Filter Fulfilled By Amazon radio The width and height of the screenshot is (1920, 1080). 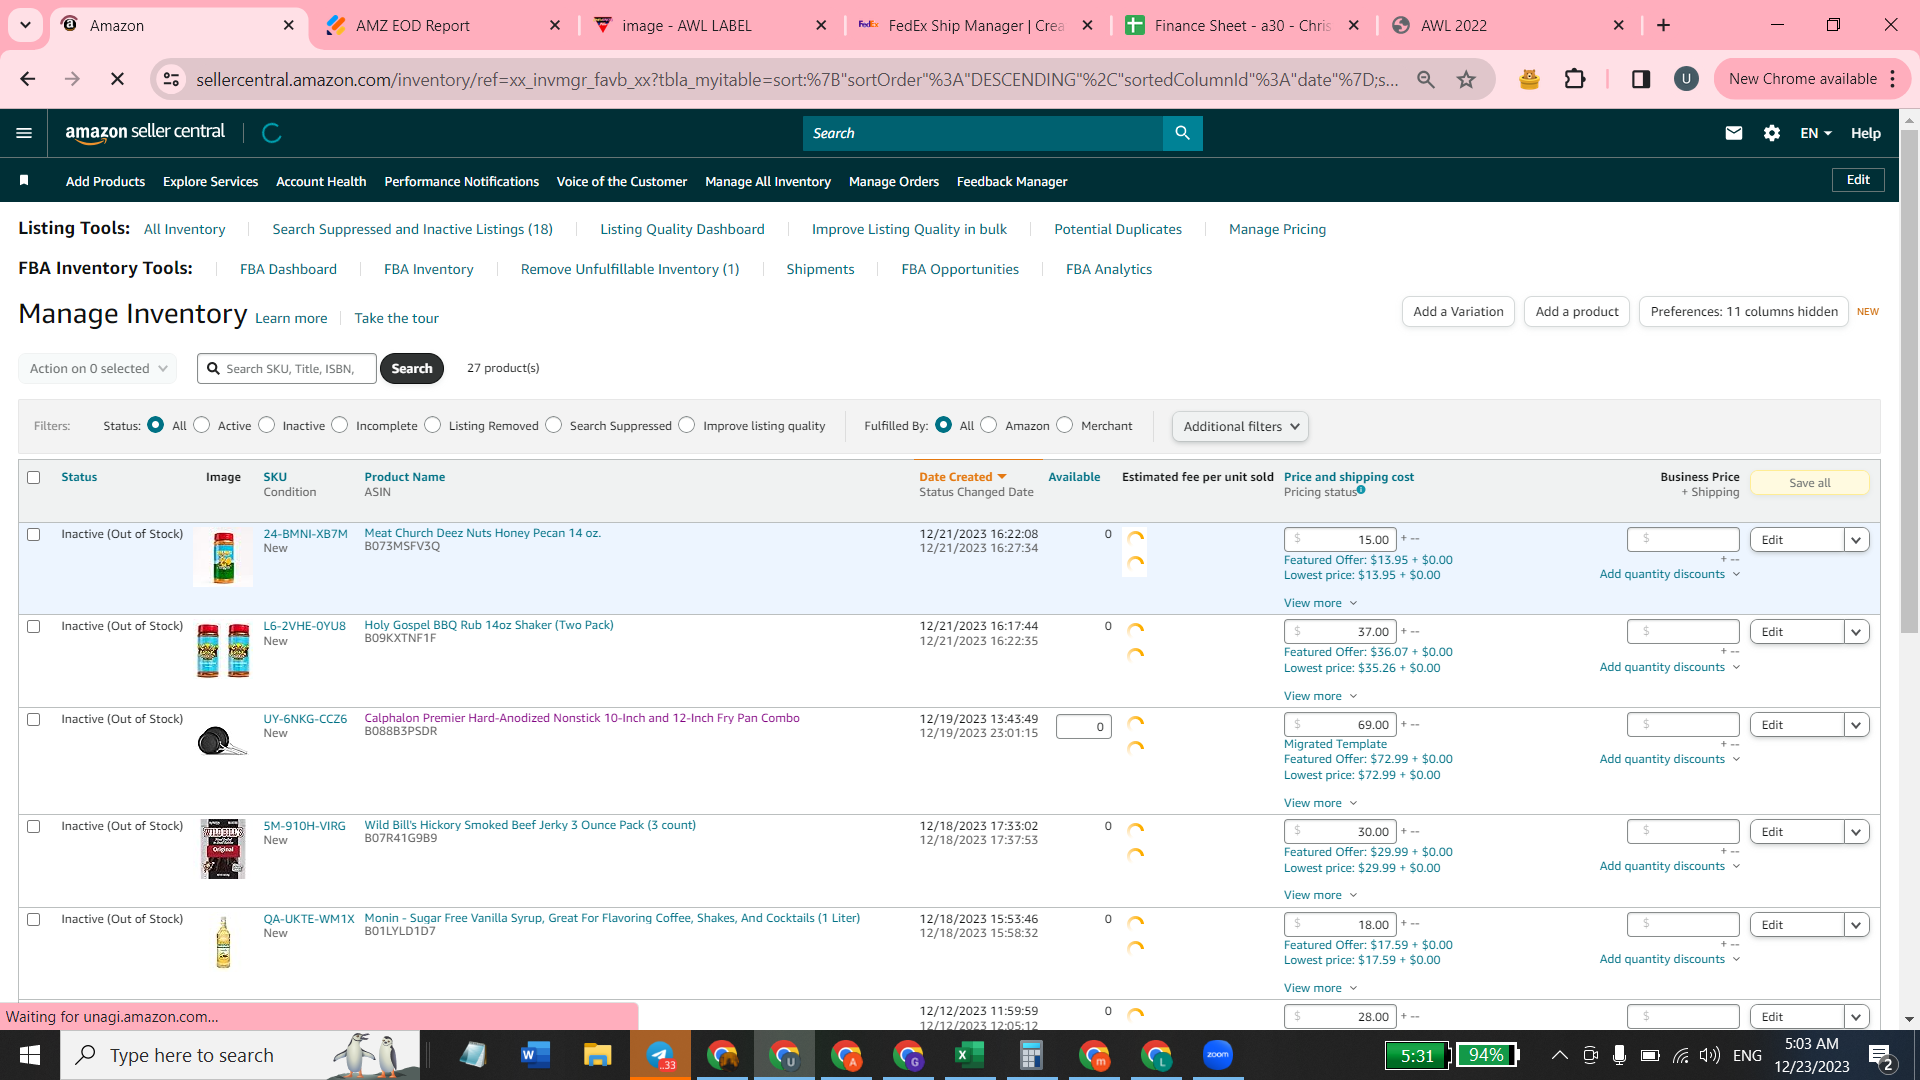(989, 425)
